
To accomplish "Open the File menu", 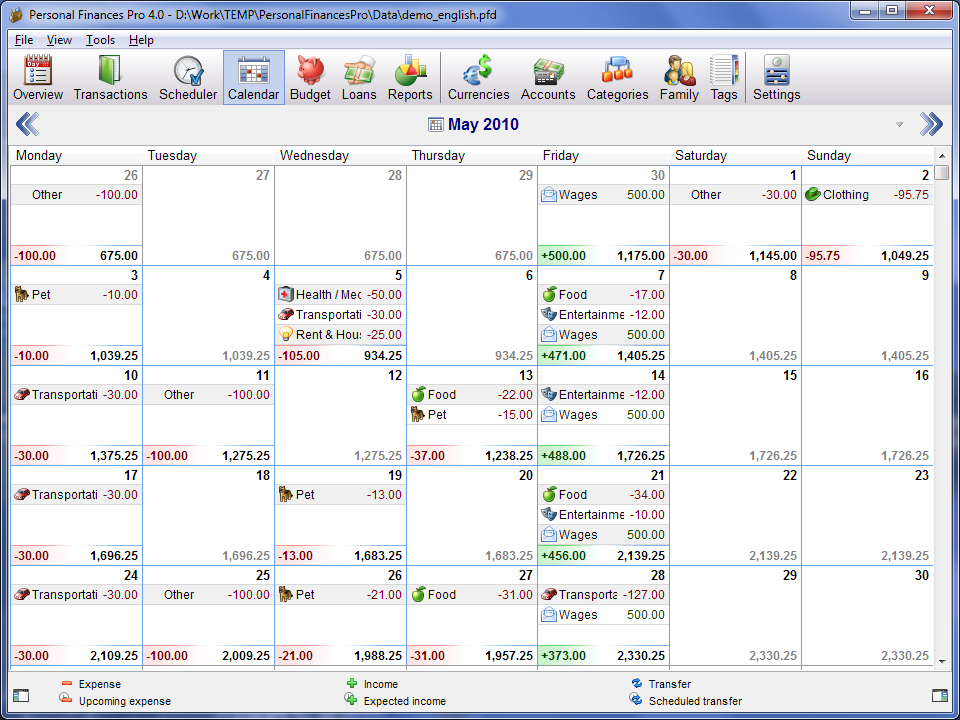I will click(x=24, y=40).
